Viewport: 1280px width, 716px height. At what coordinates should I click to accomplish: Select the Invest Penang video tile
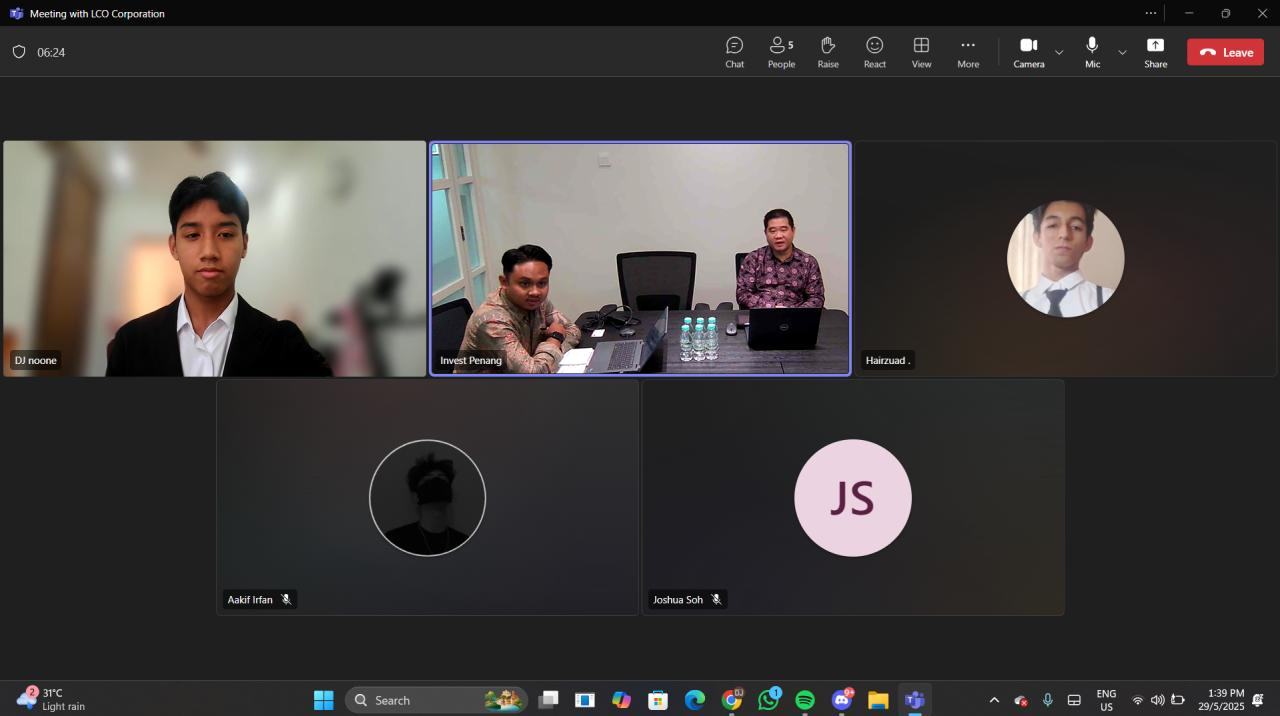[x=640, y=258]
